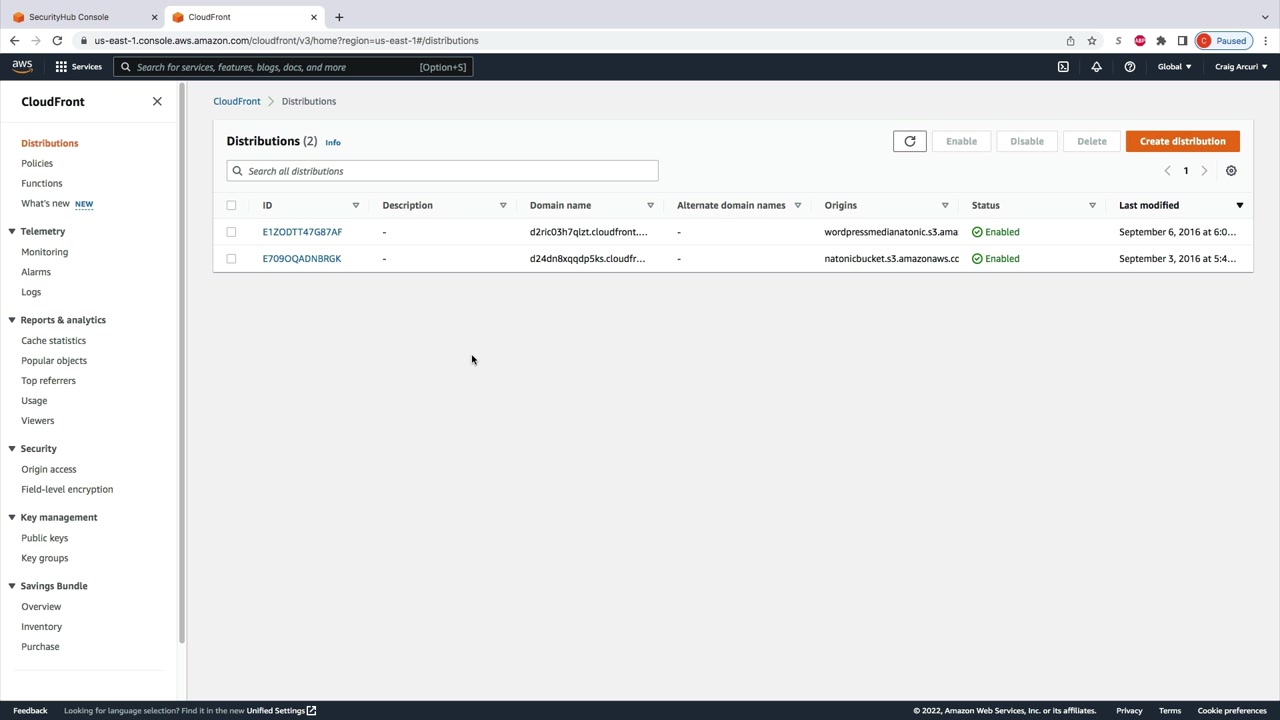1280x720 pixels.
Task: Open Cache statistics report
Action: [x=54, y=341]
